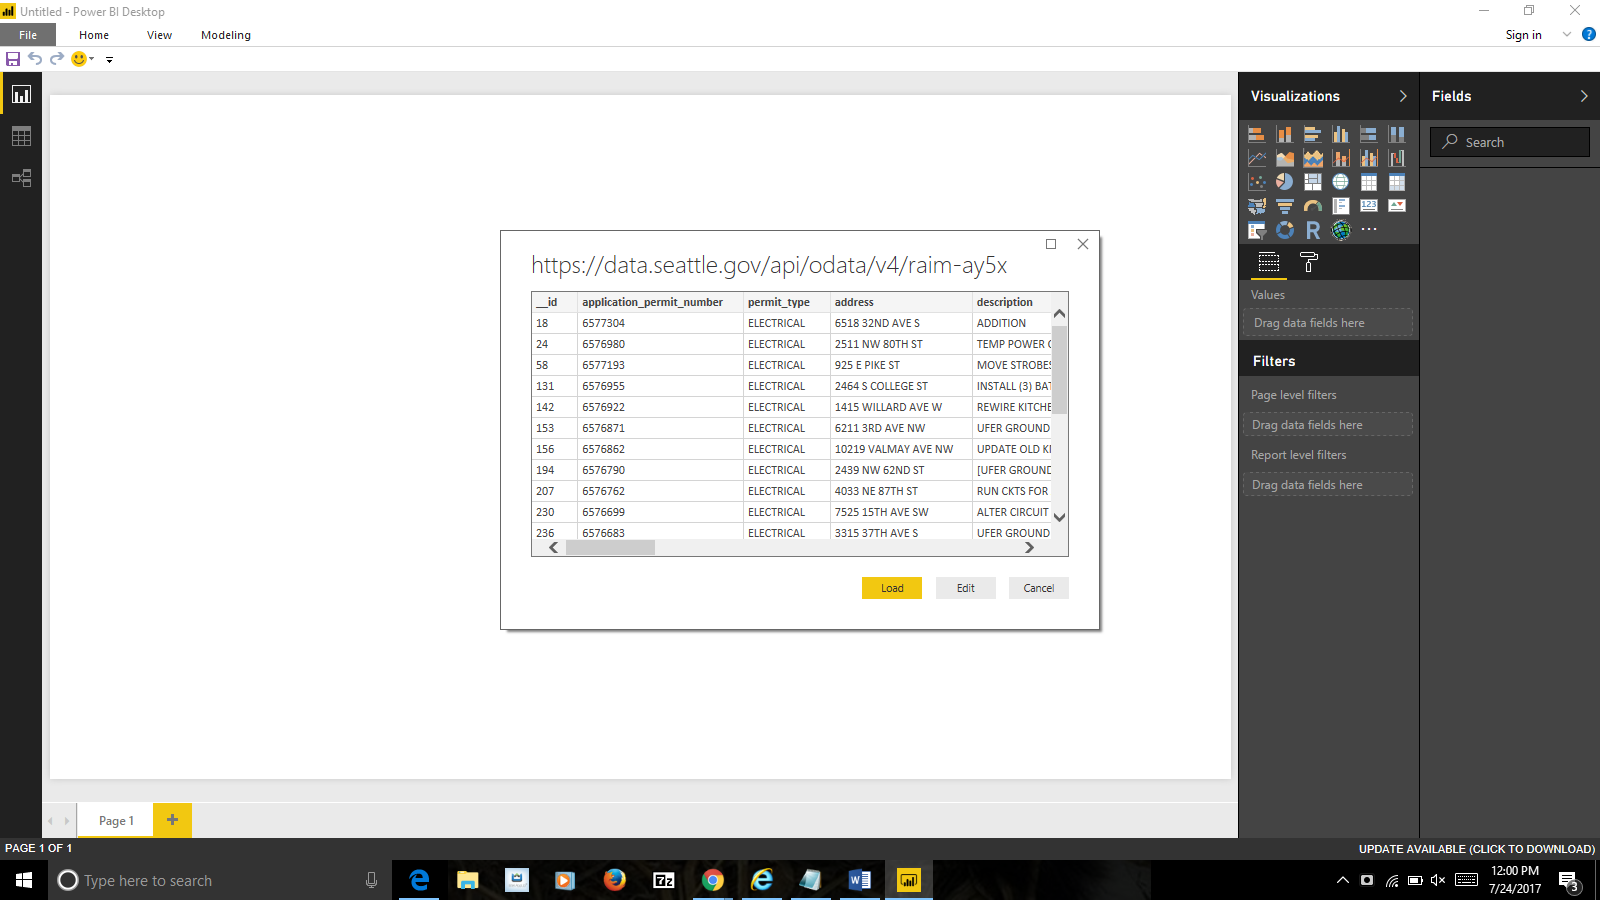Select the ArcGIS Maps visualization
The image size is (1600, 900).
(1341, 230)
